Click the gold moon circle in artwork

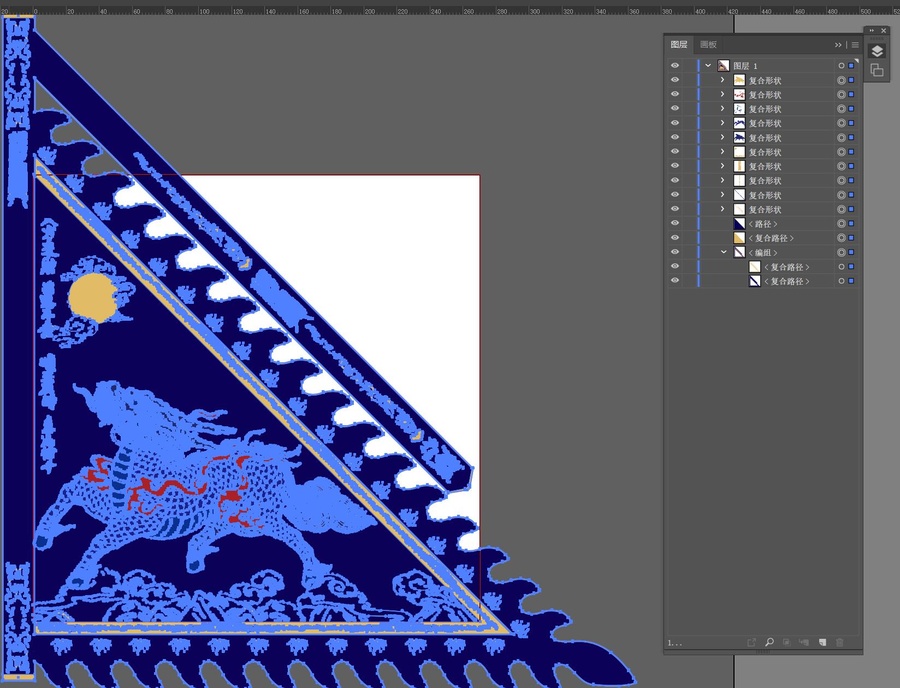92,298
